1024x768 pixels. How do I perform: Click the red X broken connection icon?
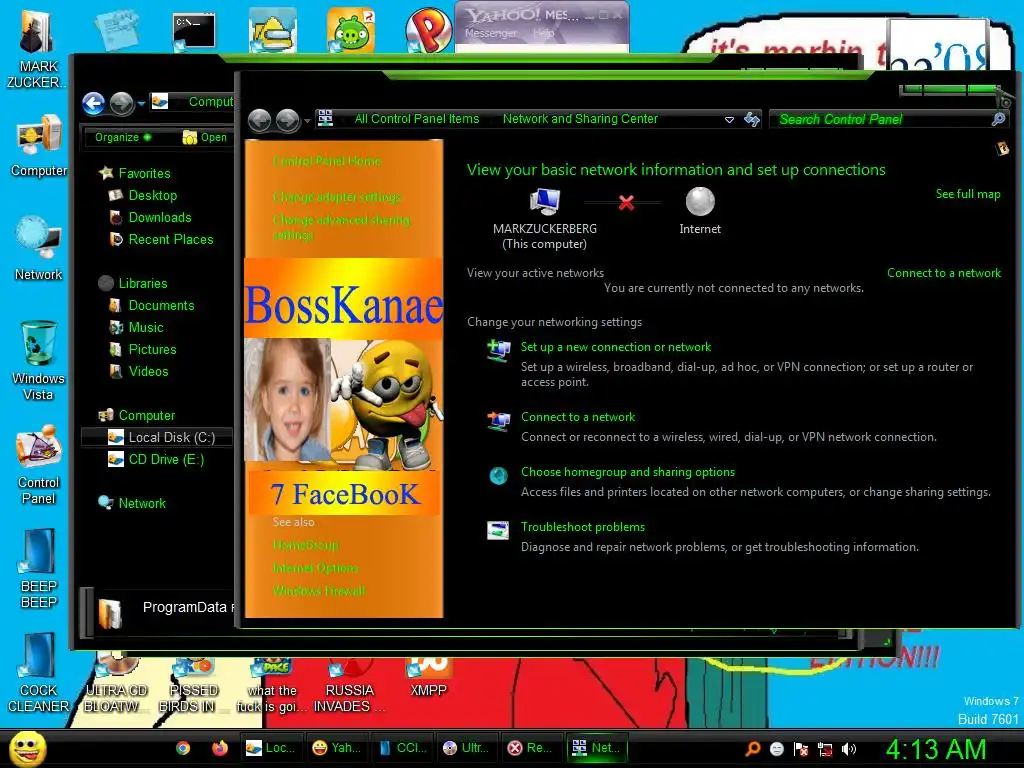[x=626, y=203]
